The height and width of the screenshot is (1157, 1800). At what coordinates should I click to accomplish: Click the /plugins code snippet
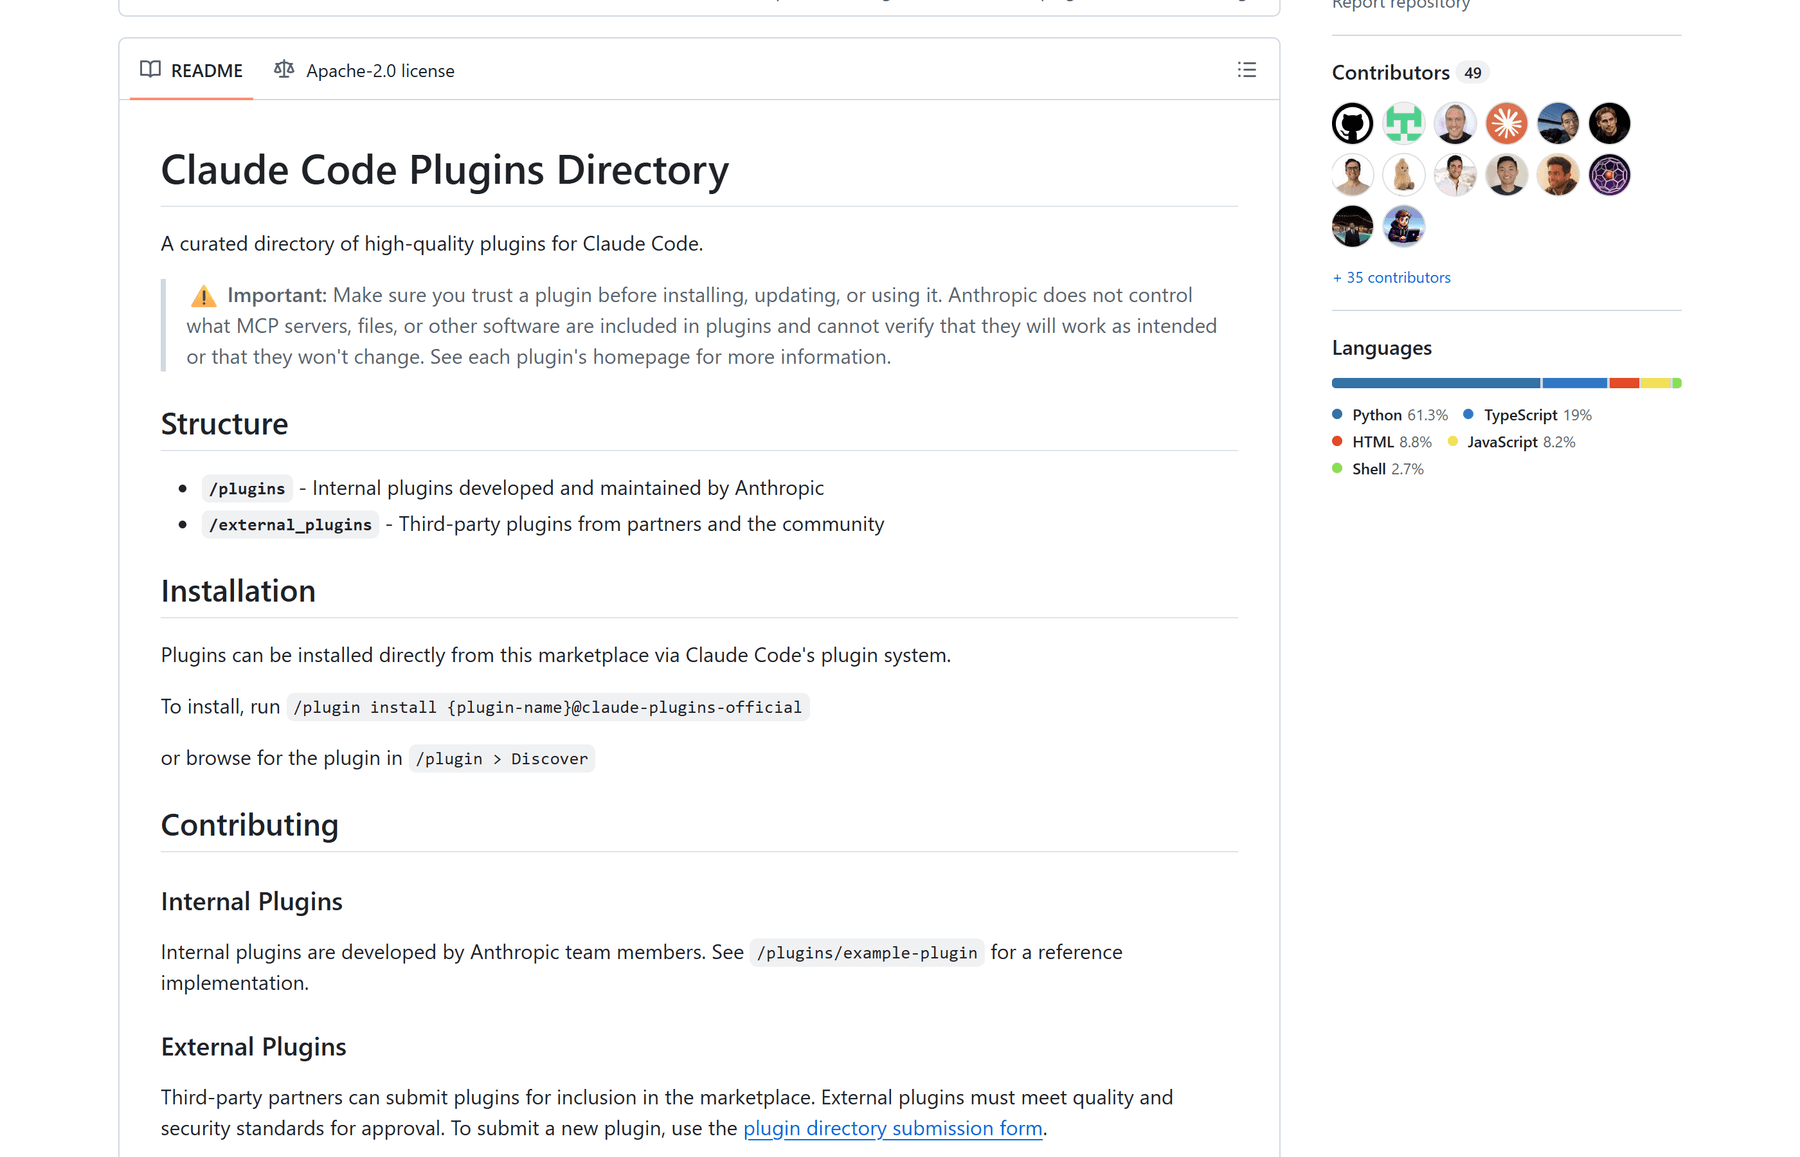[x=247, y=488]
